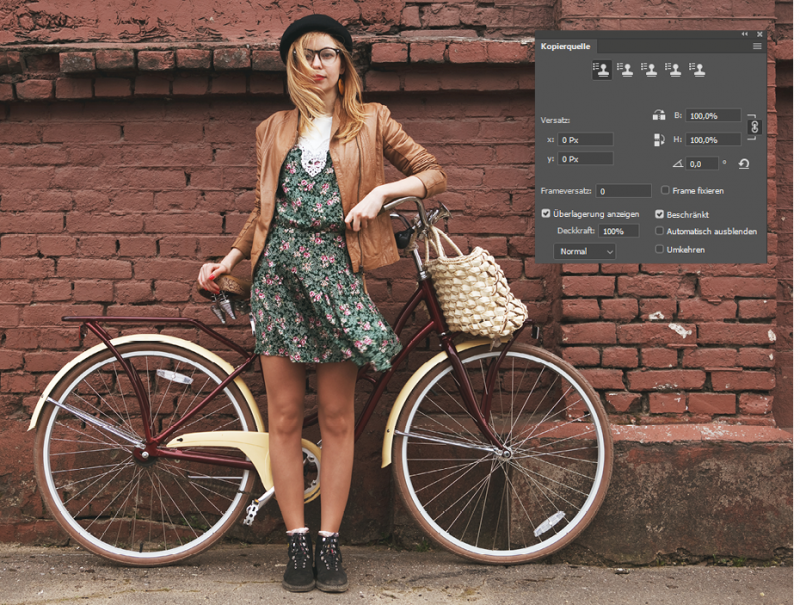This screenshot has height=605, width=800.
Task: Click the Deckkraft opacity field
Action: (619, 231)
